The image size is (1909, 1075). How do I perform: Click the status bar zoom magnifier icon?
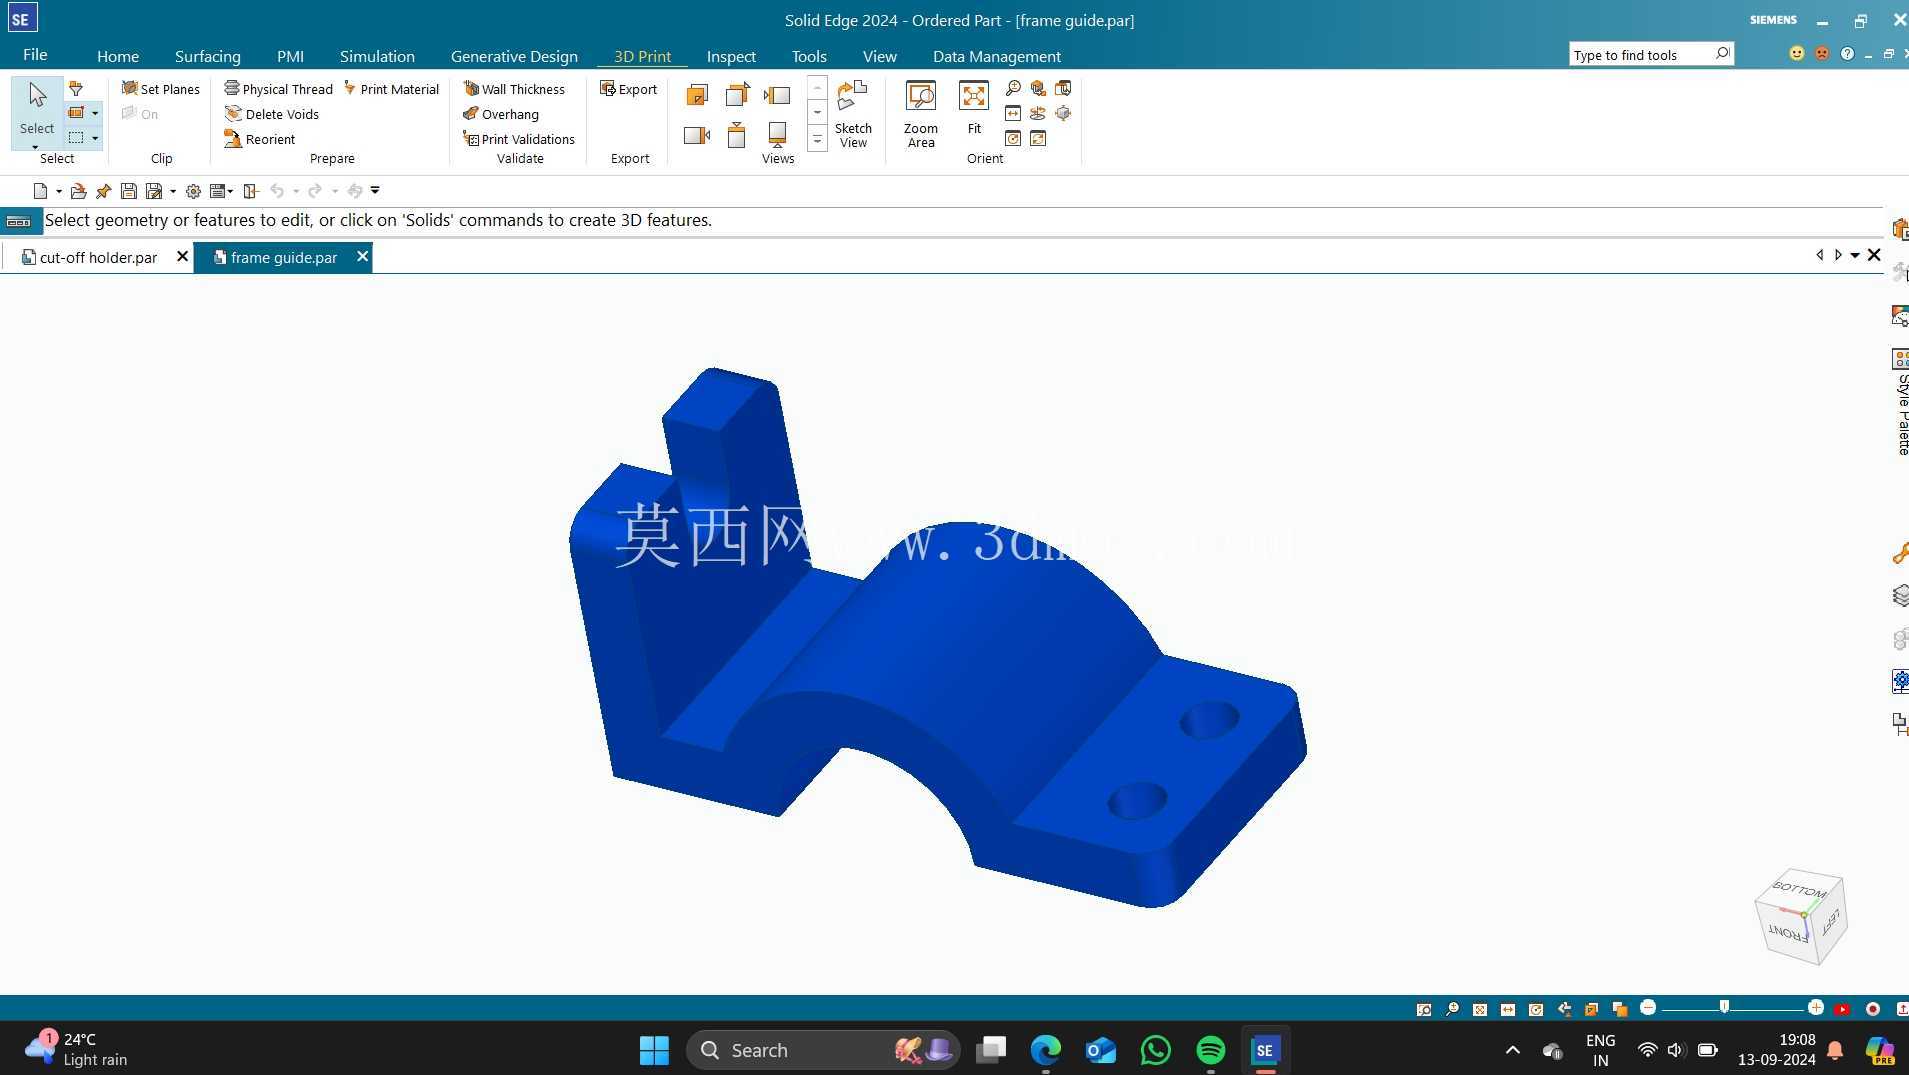coord(1452,1009)
